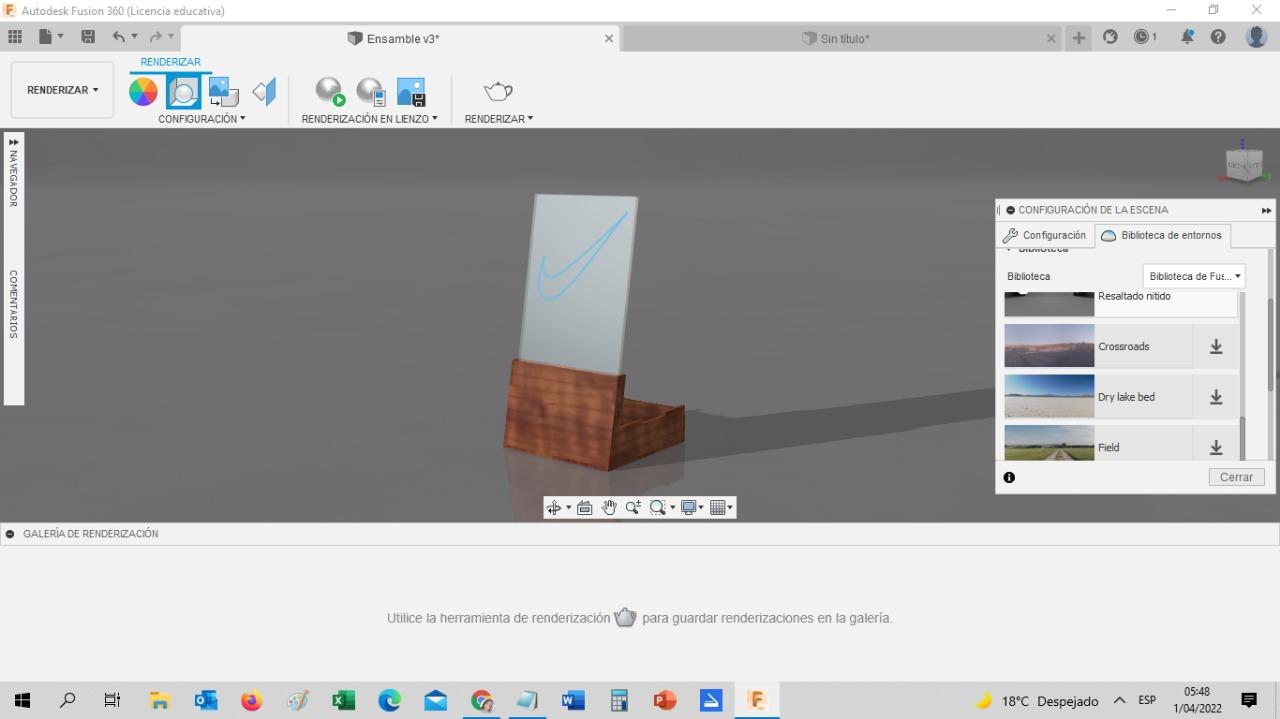Click the environment list scrollbar
Viewport: 1280px width, 719px height.
1243,440
